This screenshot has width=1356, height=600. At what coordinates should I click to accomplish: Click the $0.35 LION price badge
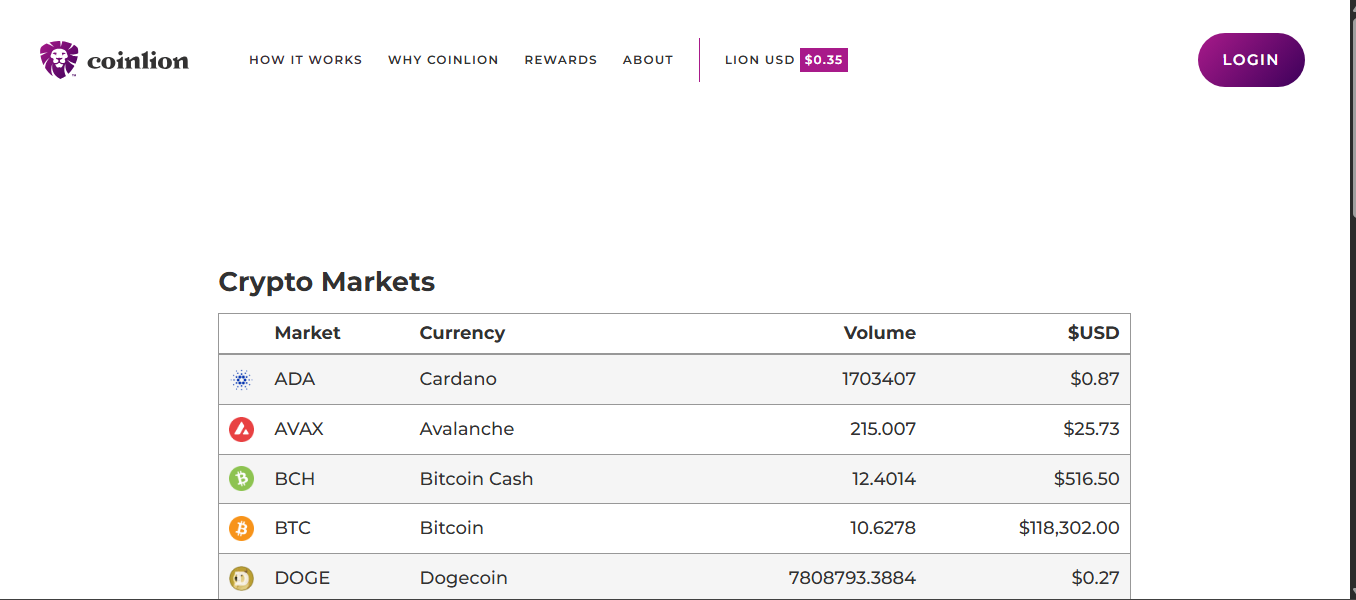pos(824,60)
